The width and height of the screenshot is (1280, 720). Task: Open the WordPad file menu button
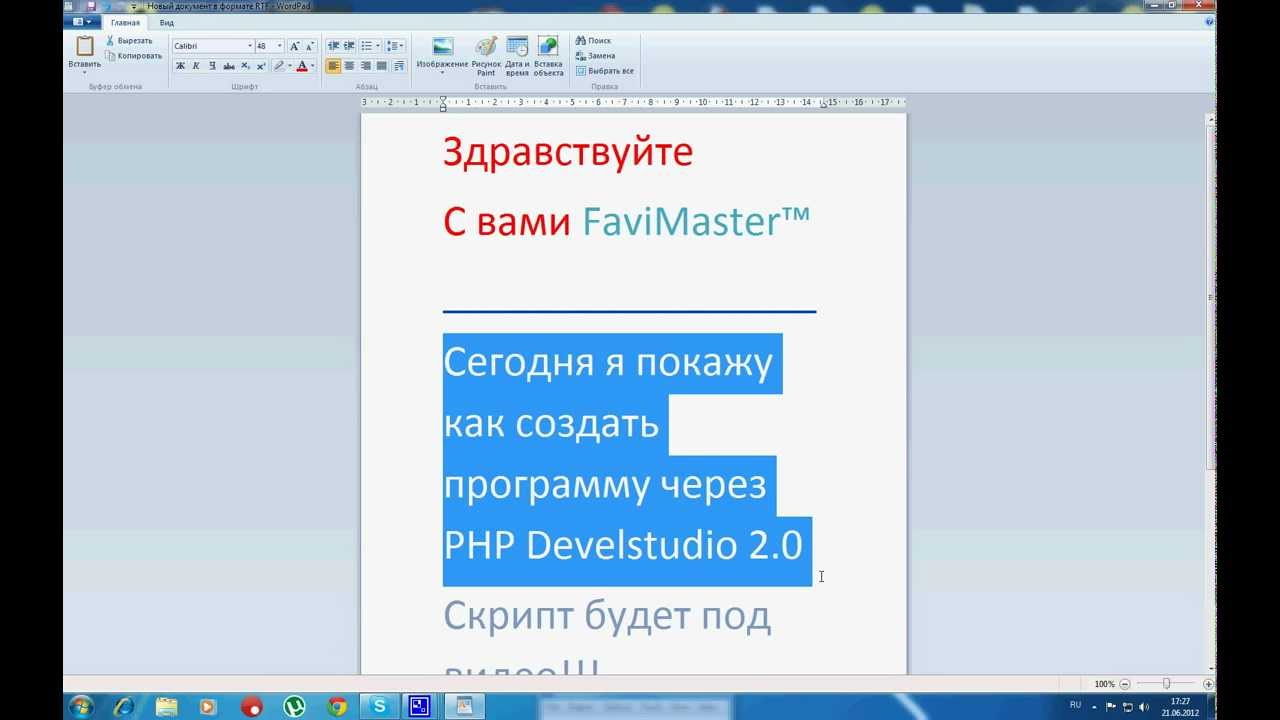click(x=82, y=22)
